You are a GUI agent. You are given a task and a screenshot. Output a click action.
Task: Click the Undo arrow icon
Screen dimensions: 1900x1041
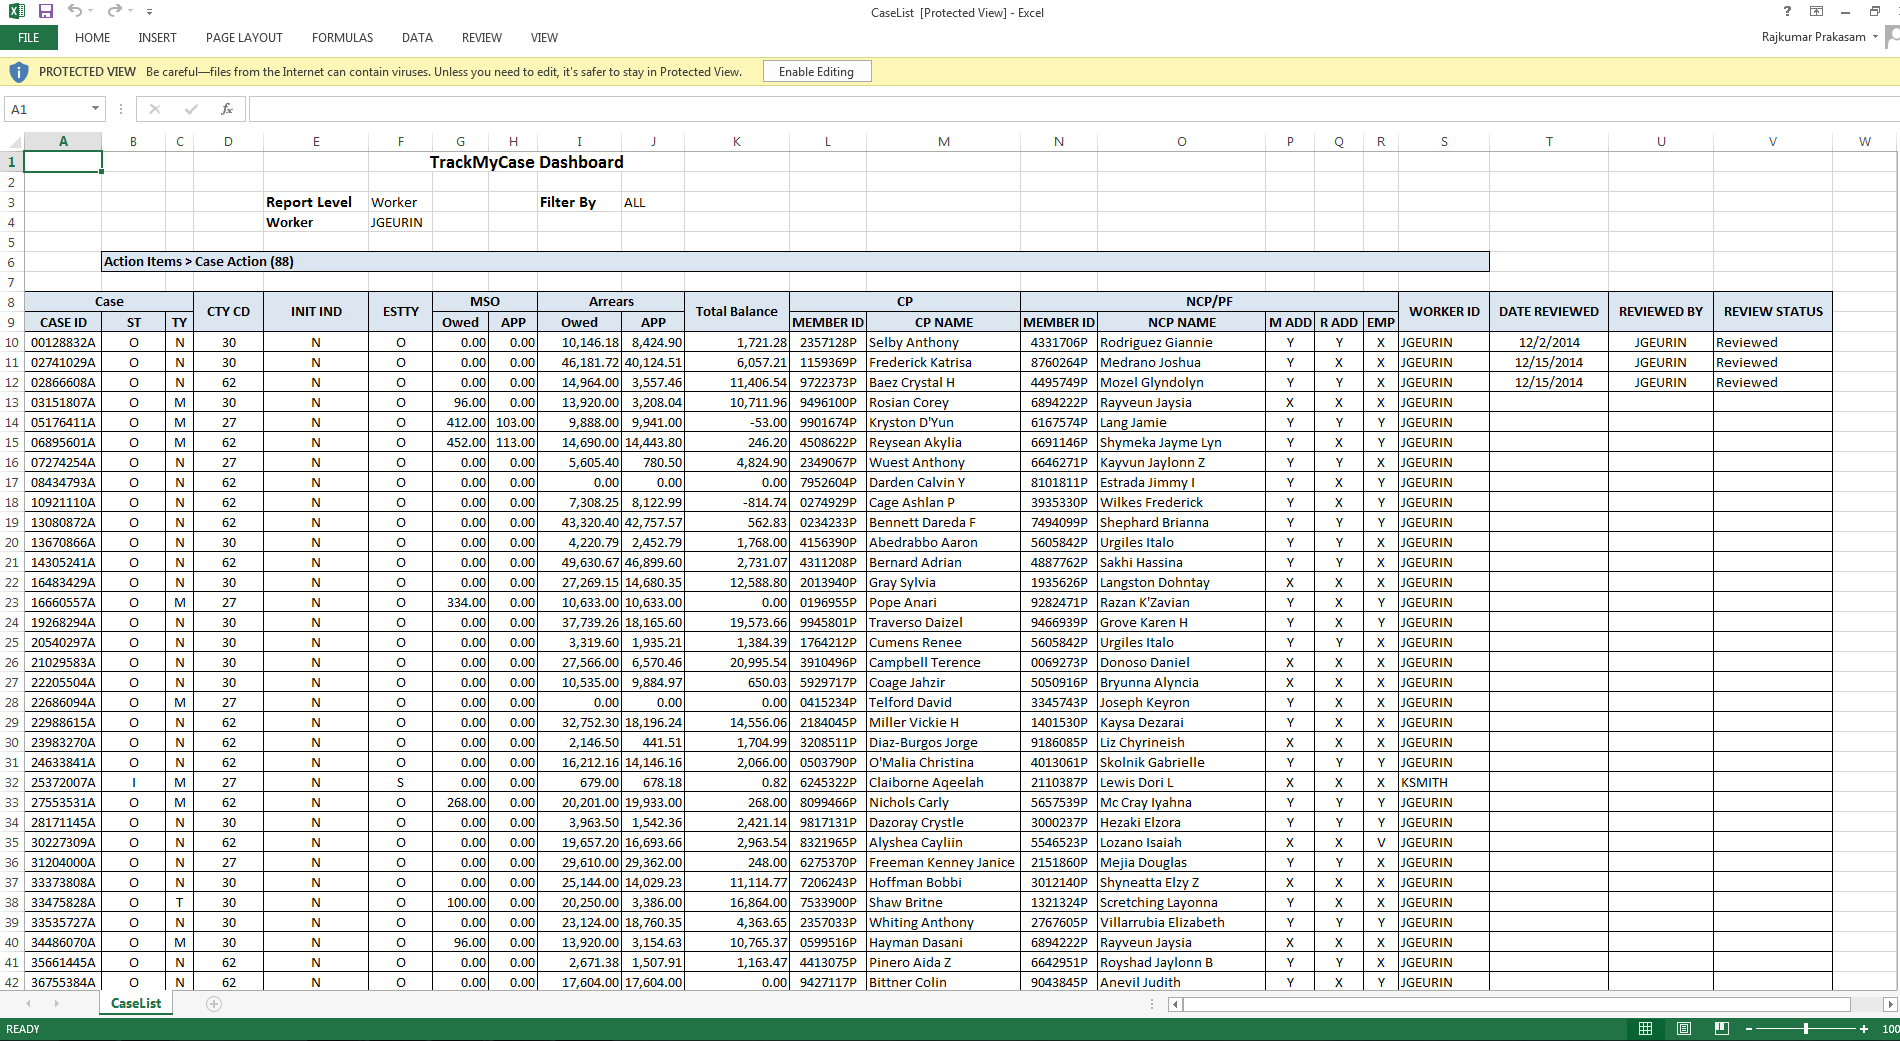74,11
